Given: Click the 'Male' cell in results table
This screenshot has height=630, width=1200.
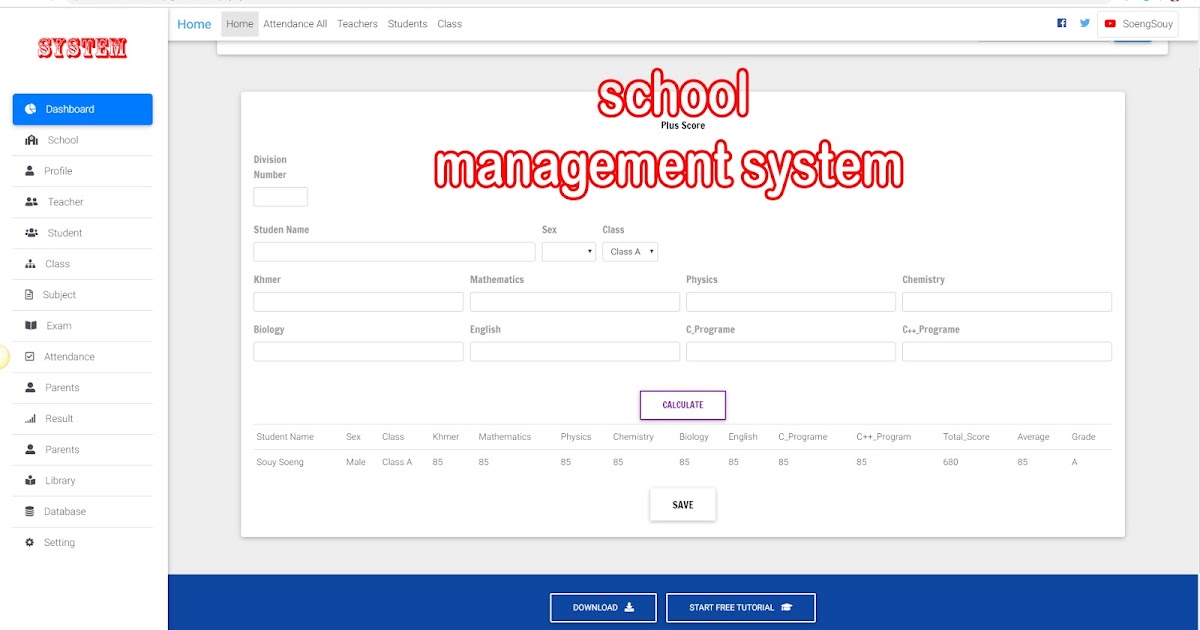Looking at the screenshot, I should pos(356,462).
